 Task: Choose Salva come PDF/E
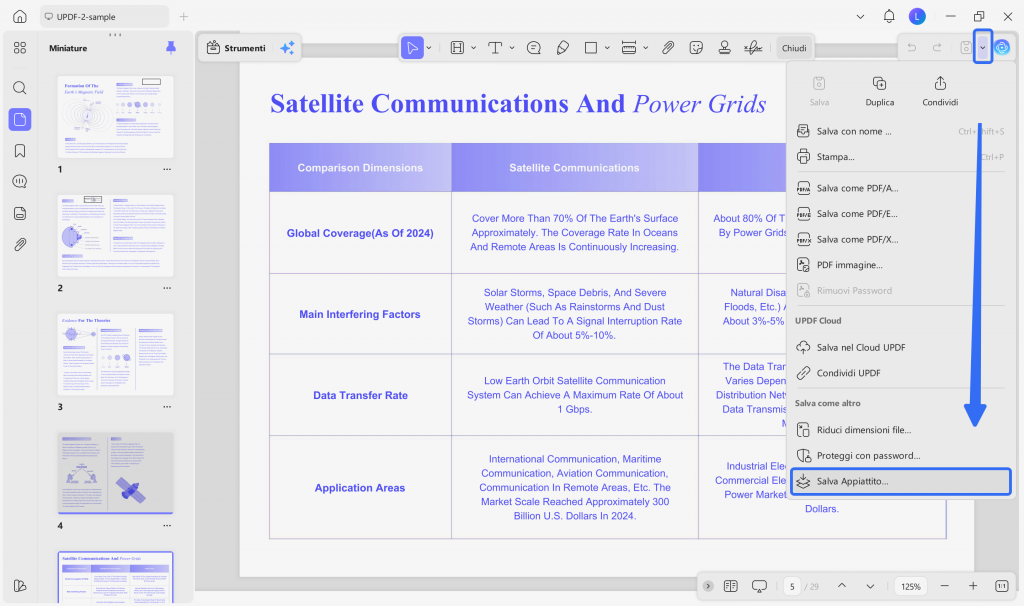[901, 214]
